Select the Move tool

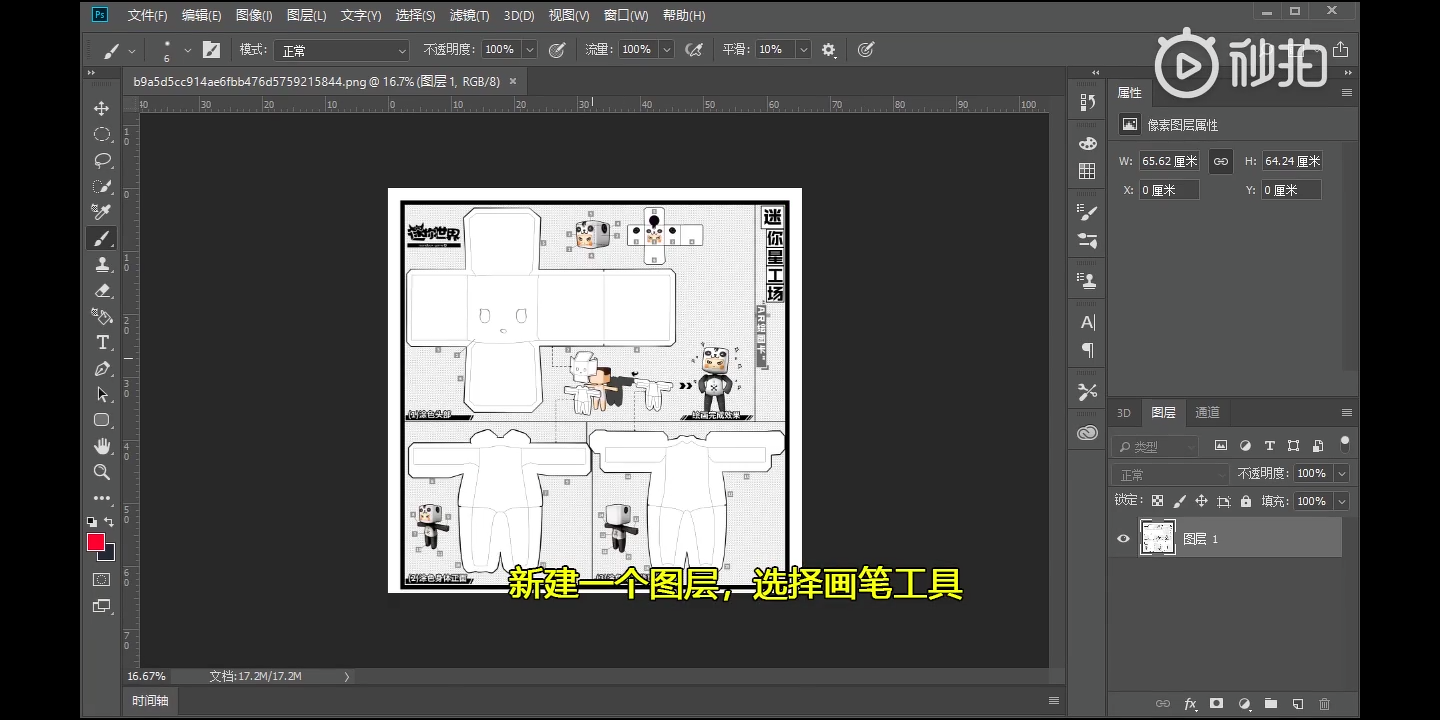tap(102, 108)
